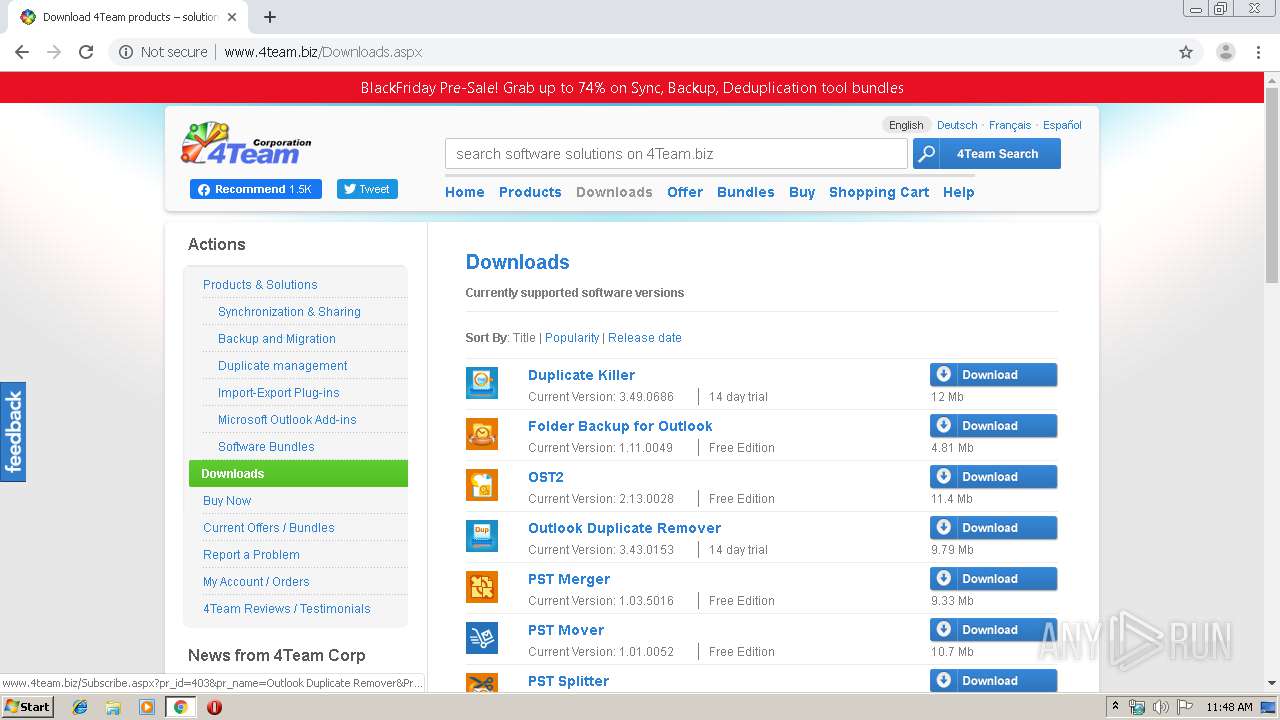This screenshot has width=1280, height=720.
Task: Click the BlackFriday Pre-Sale banner
Action: click(x=632, y=88)
